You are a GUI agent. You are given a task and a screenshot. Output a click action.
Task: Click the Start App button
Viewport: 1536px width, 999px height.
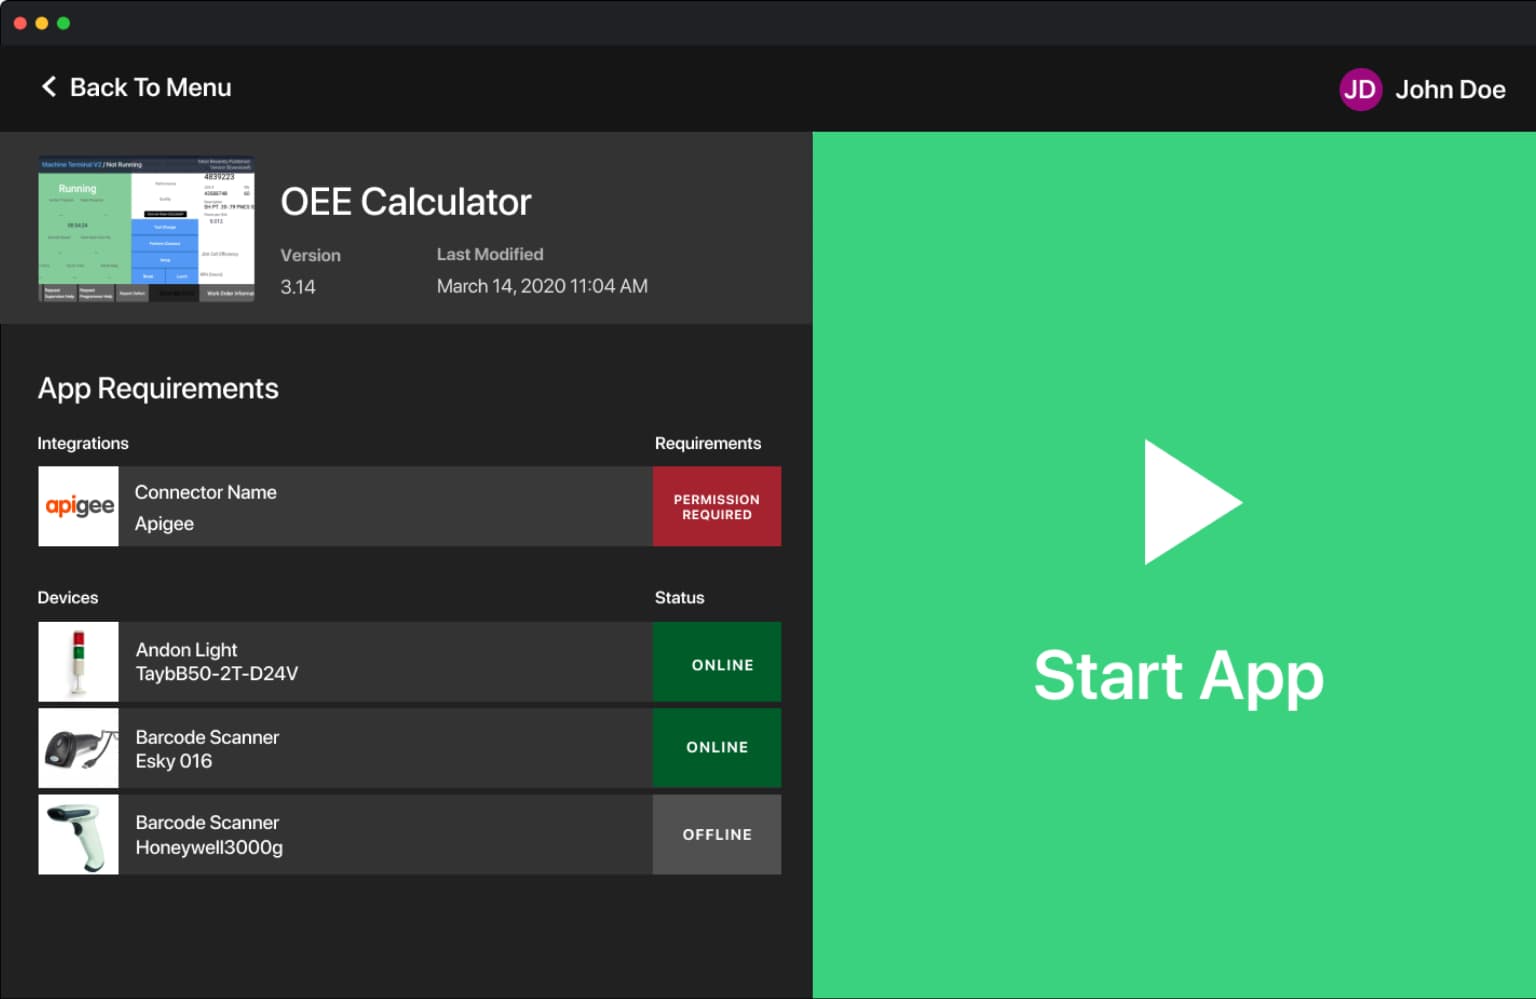1178,678
